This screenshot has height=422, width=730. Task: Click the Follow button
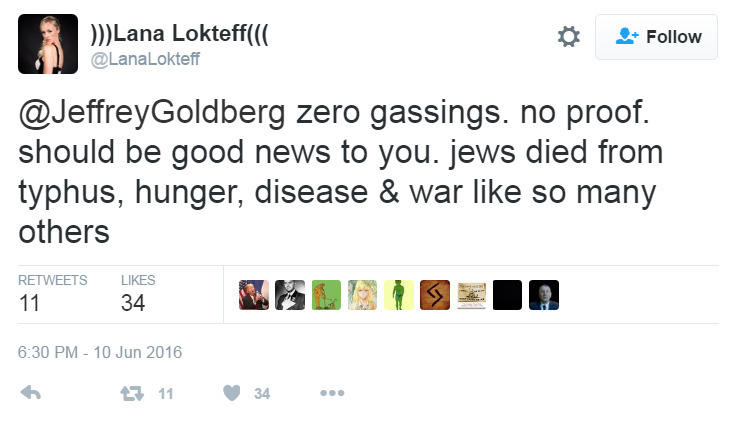pyautogui.click(x=658, y=38)
